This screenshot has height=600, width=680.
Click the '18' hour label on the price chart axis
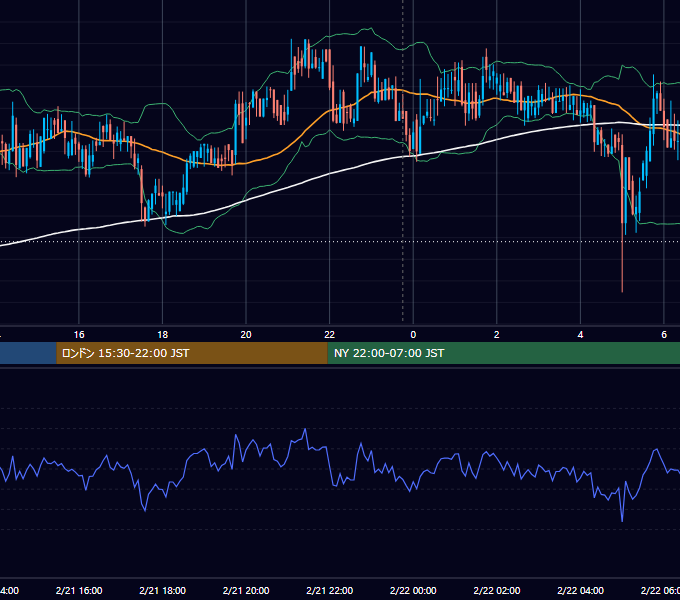coord(163,335)
